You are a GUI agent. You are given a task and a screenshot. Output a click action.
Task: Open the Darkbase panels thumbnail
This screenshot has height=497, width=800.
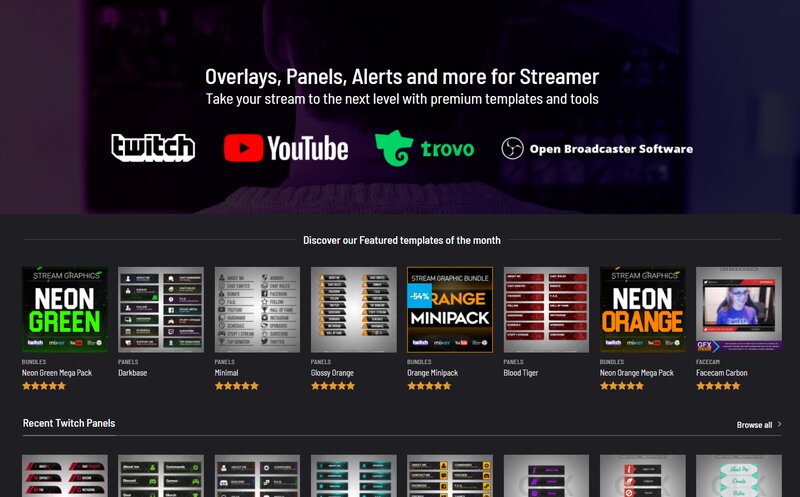(161, 309)
